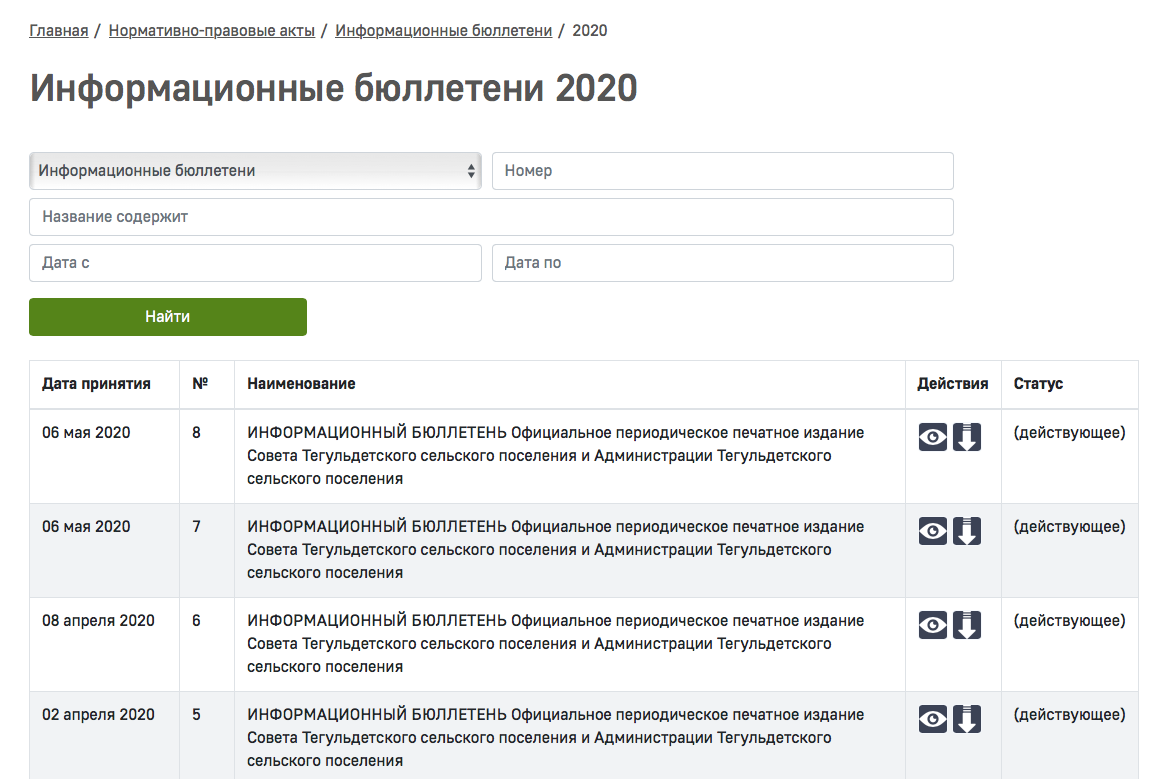The width and height of the screenshot is (1158, 779).
Task: Click number 8 in № column
Action: click(x=196, y=433)
